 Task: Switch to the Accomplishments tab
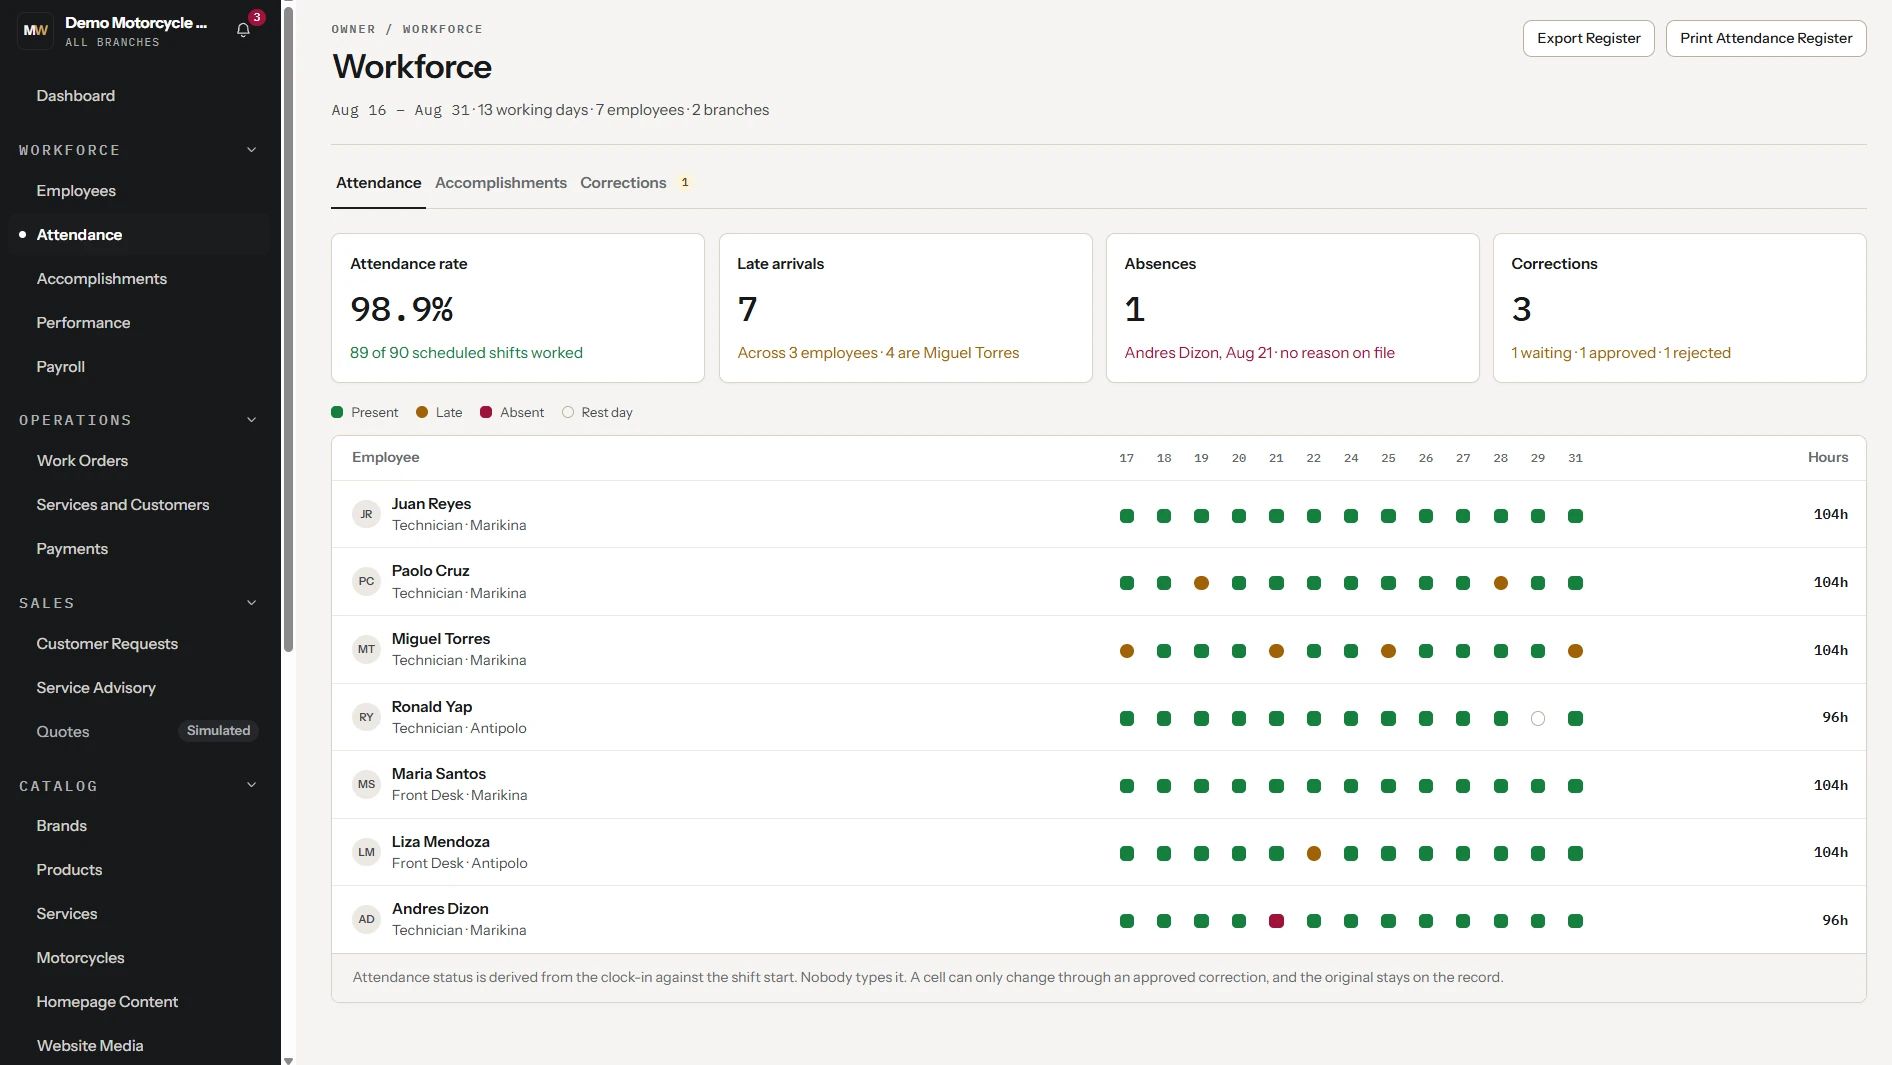click(501, 183)
